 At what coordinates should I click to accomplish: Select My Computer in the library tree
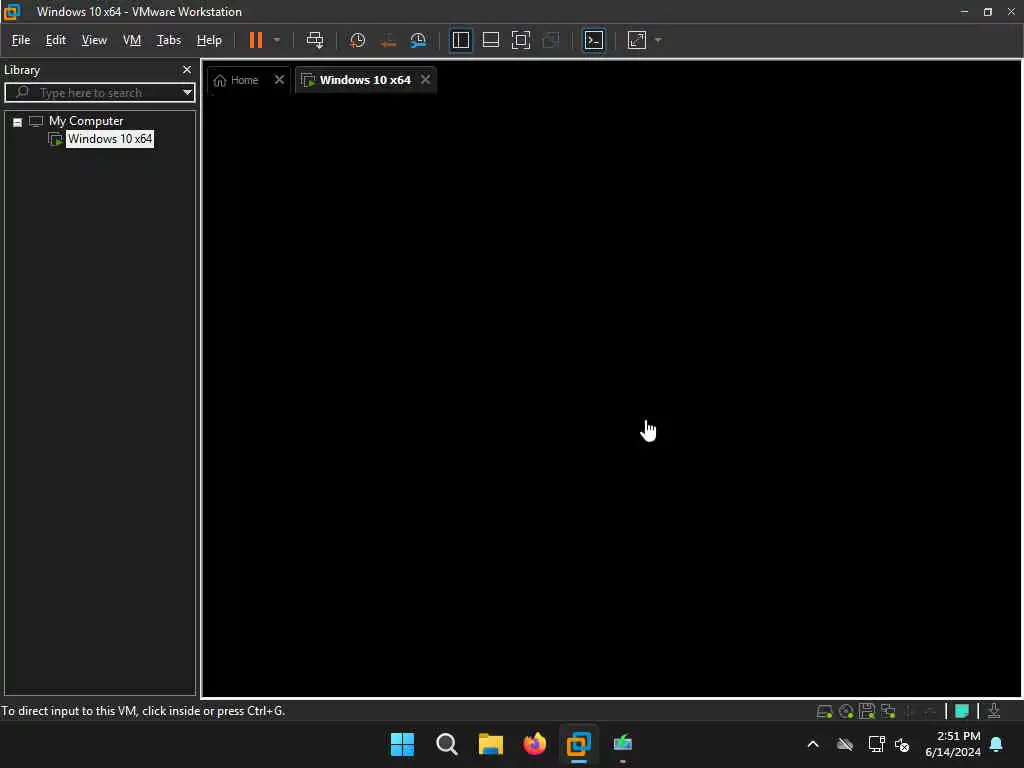click(86, 121)
